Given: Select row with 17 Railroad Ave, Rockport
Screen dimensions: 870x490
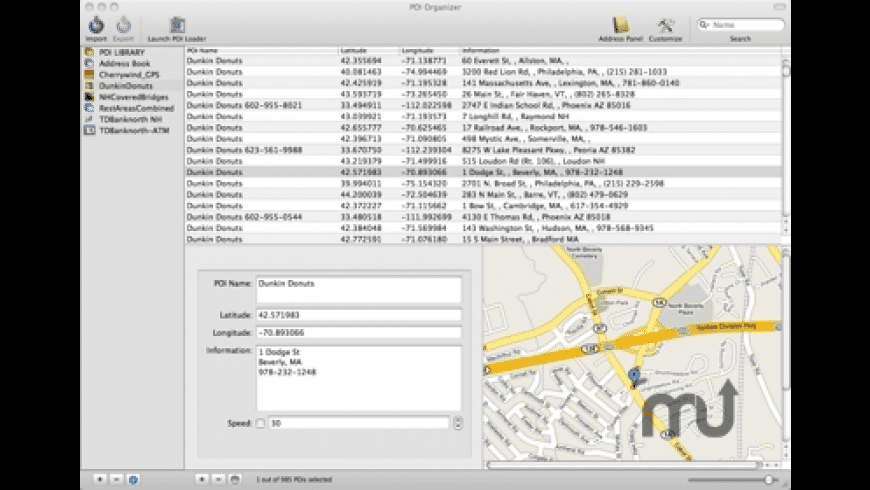Looking at the screenshot, I should point(483,127).
